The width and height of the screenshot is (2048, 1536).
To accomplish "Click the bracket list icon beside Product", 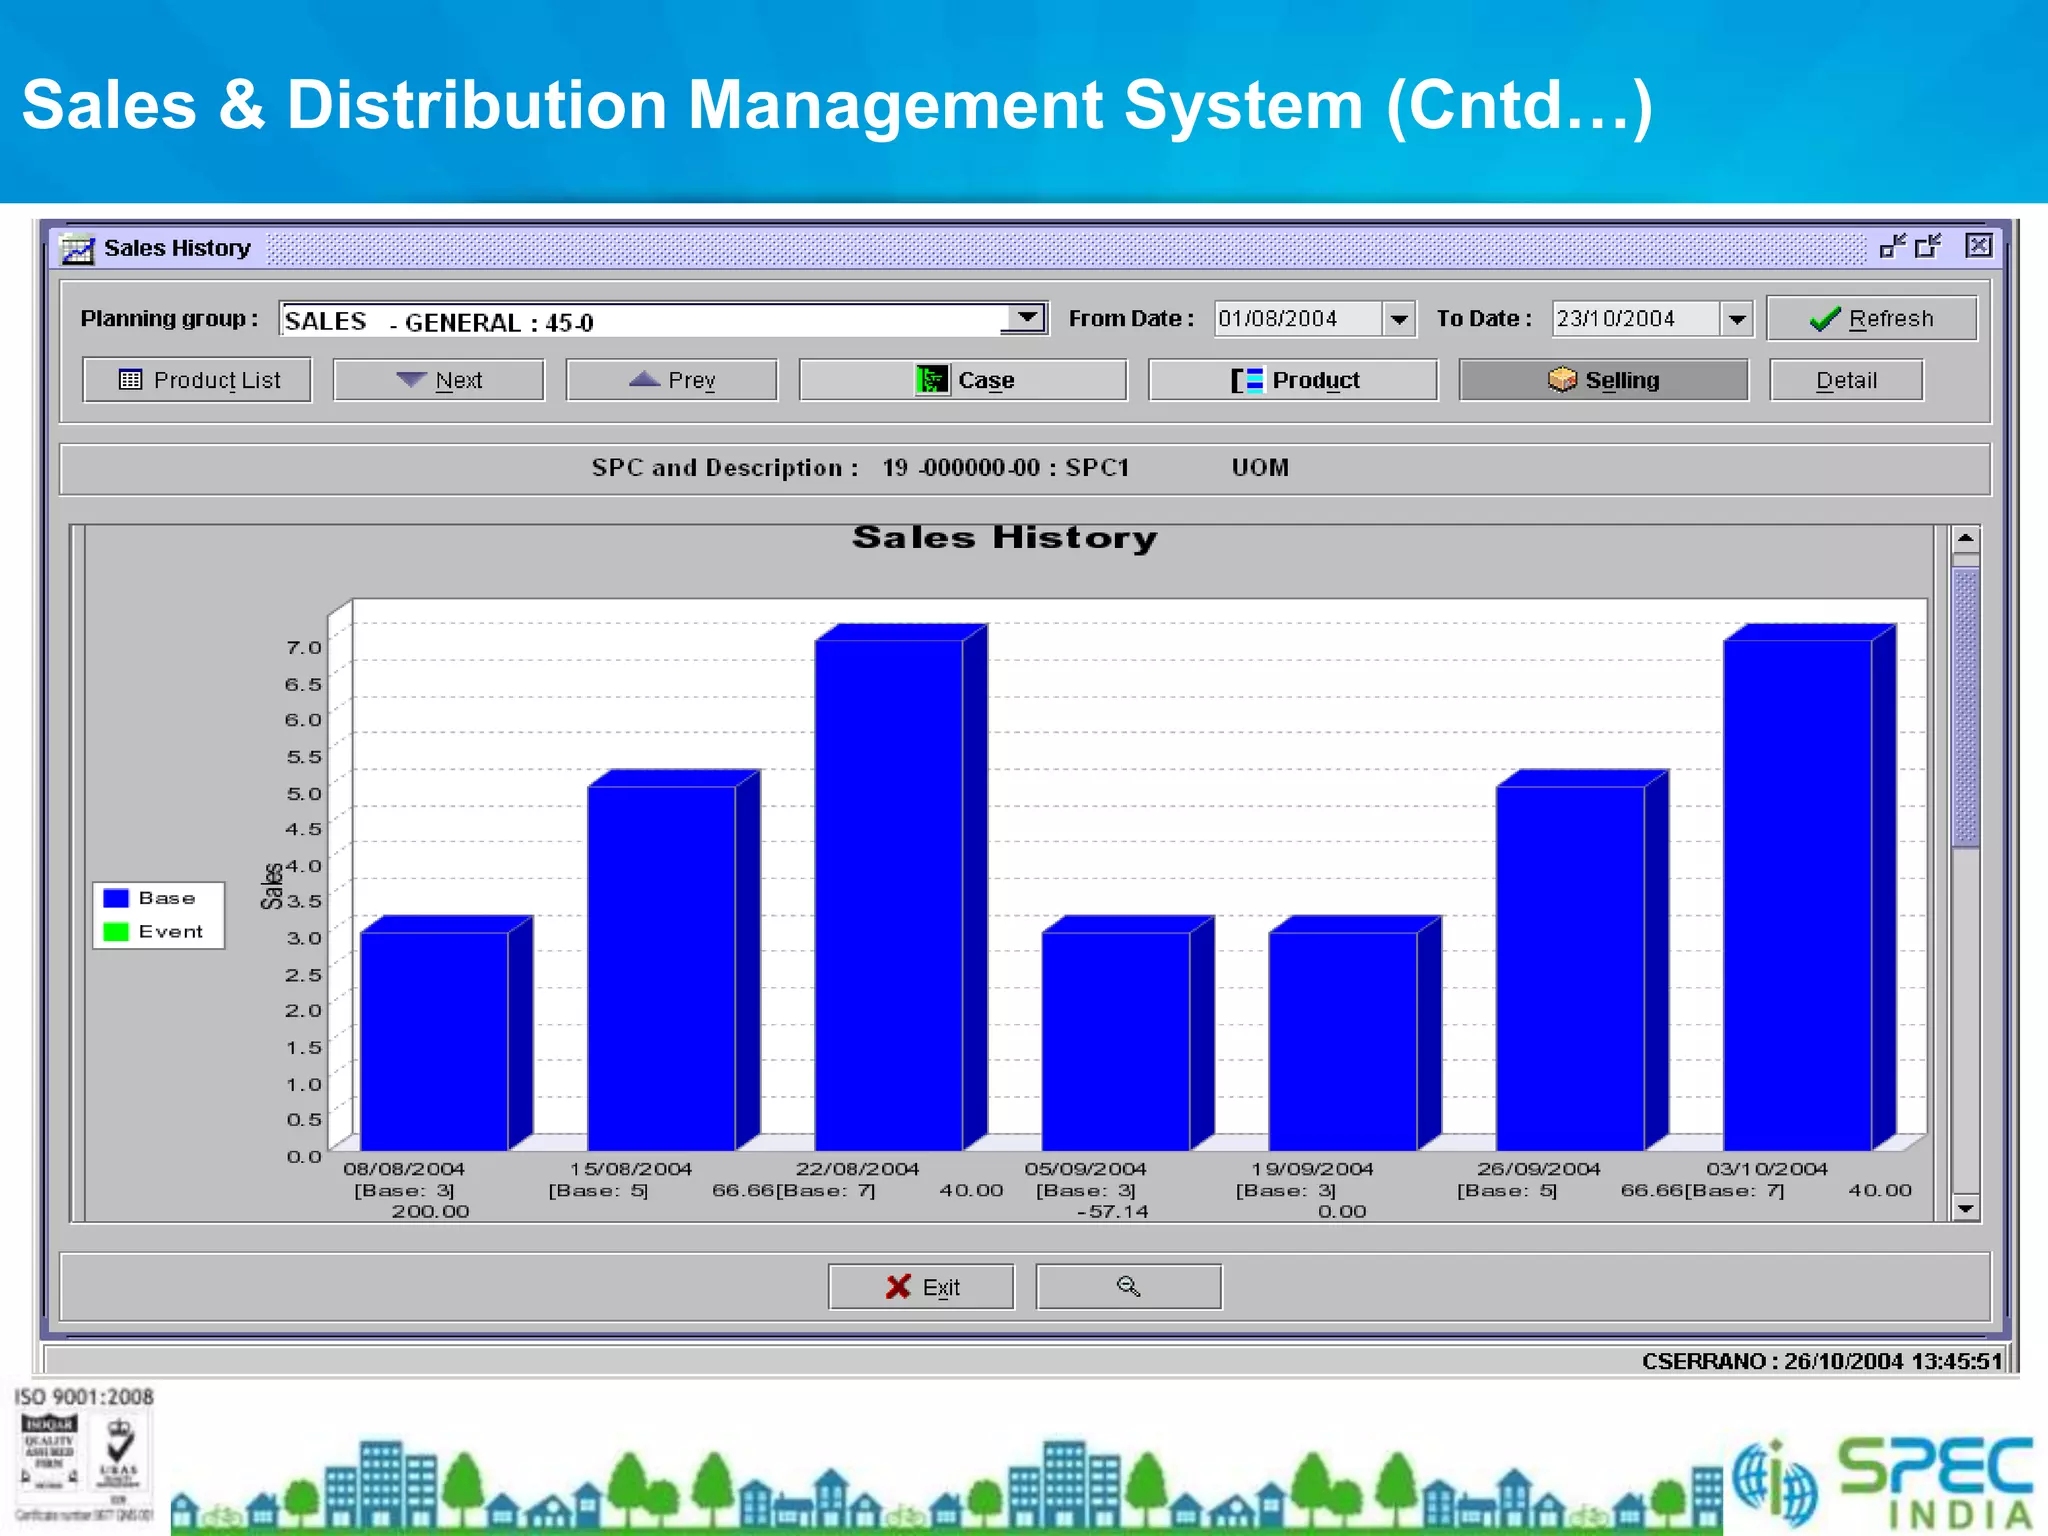I will pos(1247,380).
